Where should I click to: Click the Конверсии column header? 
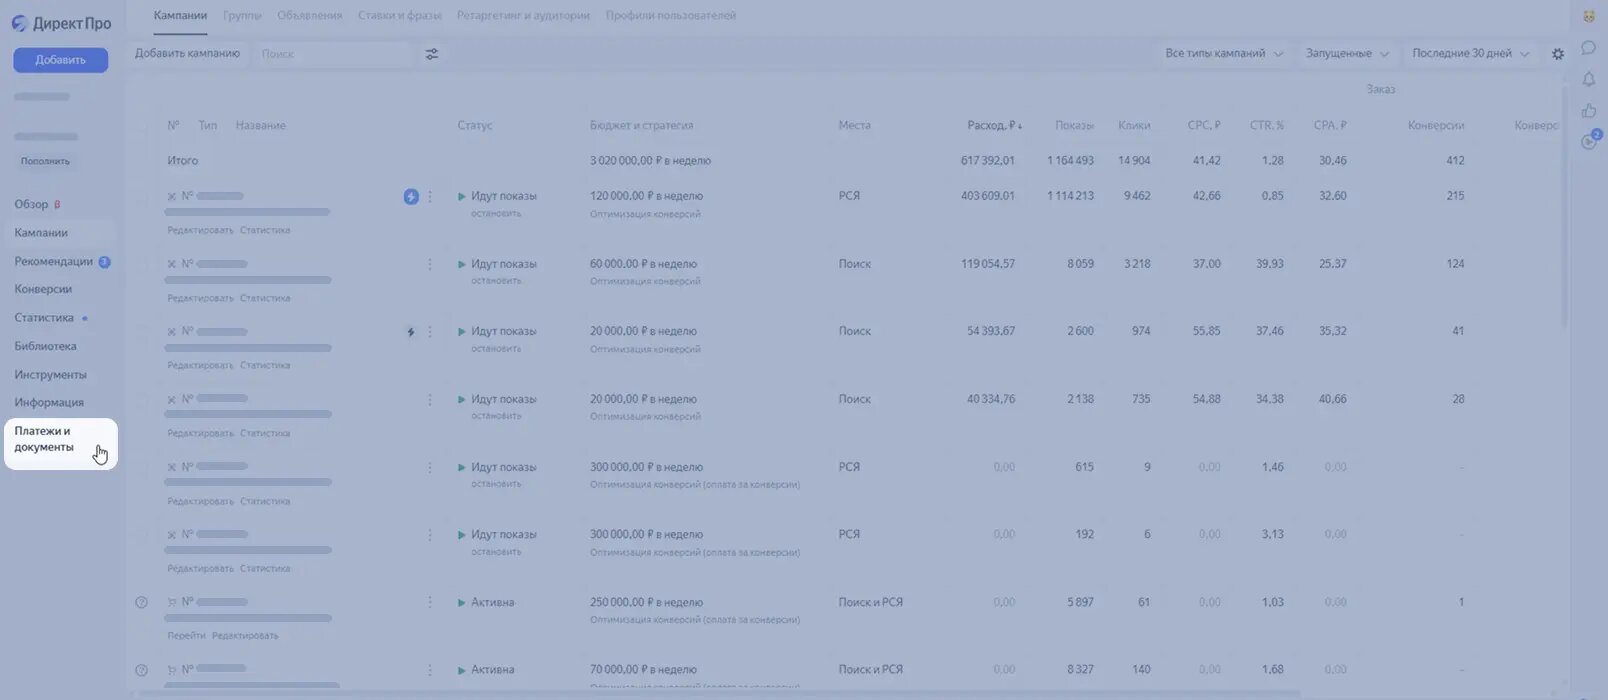[x=1435, y=126]
